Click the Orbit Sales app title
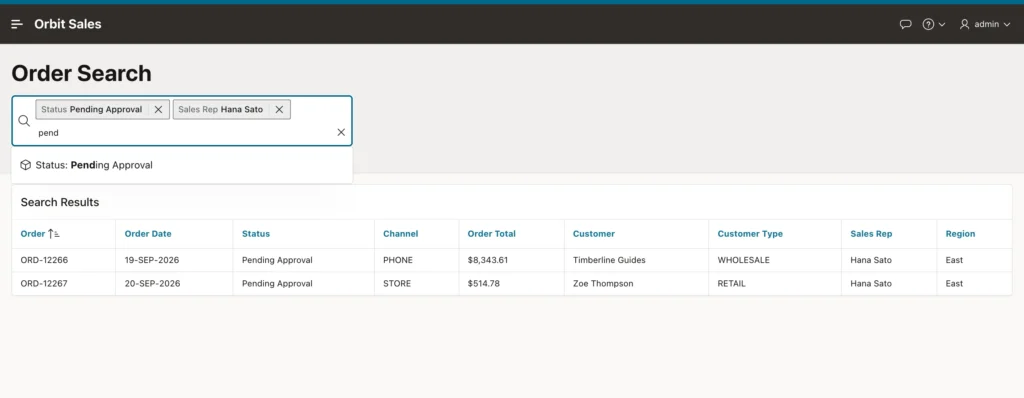The height and width of the screenshot is (398, 1024). click(x=68, y=24)
